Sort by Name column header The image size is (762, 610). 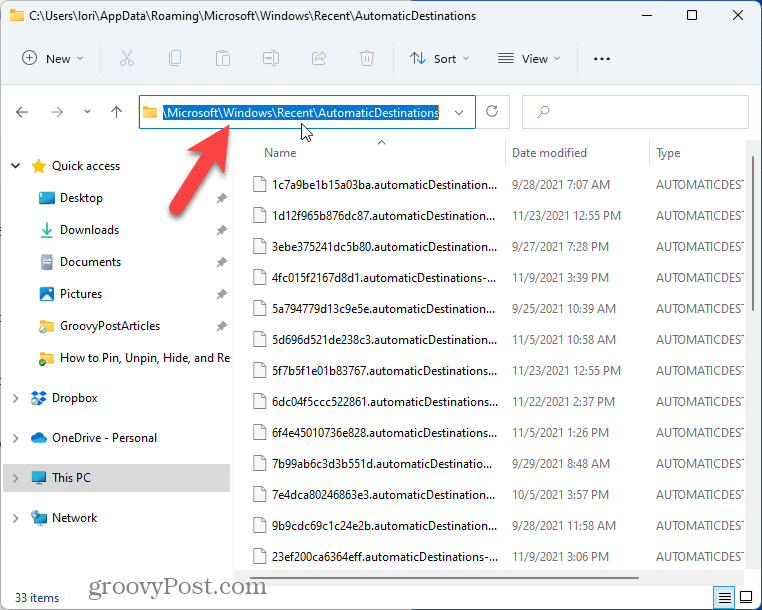[x=280, y=153]
